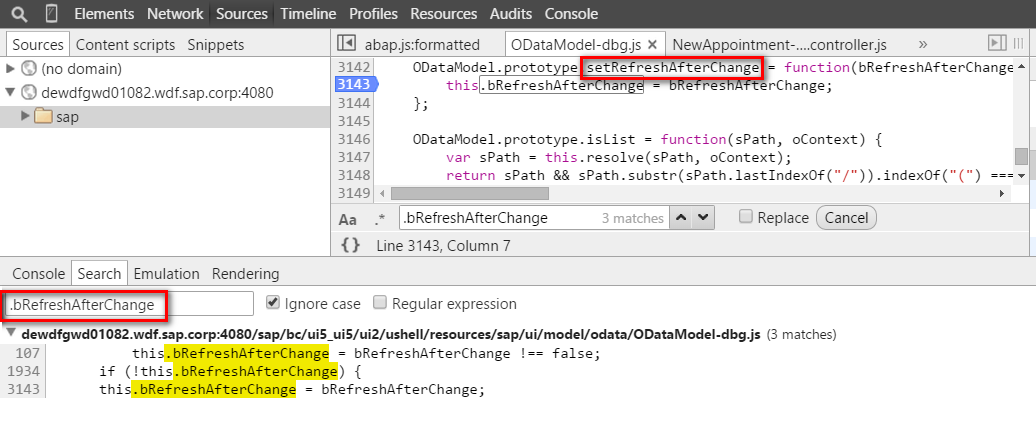The image size is (1036, 424).
Task: Open the Rendering drawer tab
Action: 245,273
